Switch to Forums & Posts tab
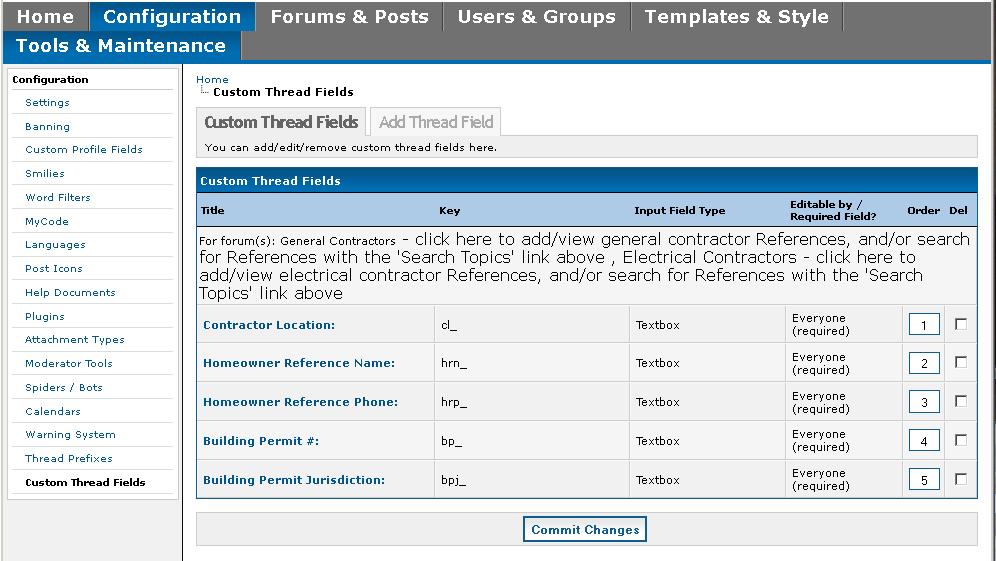The height and width of the screenshot is (561, 996). (x=349, y=17)
